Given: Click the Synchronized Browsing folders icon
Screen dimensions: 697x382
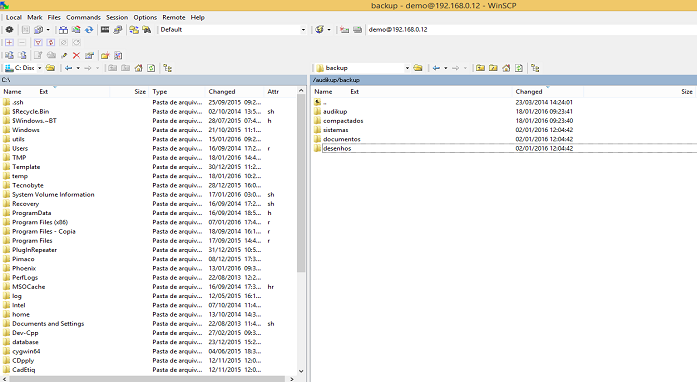Looking at the screenshot, I should [134, 30].
